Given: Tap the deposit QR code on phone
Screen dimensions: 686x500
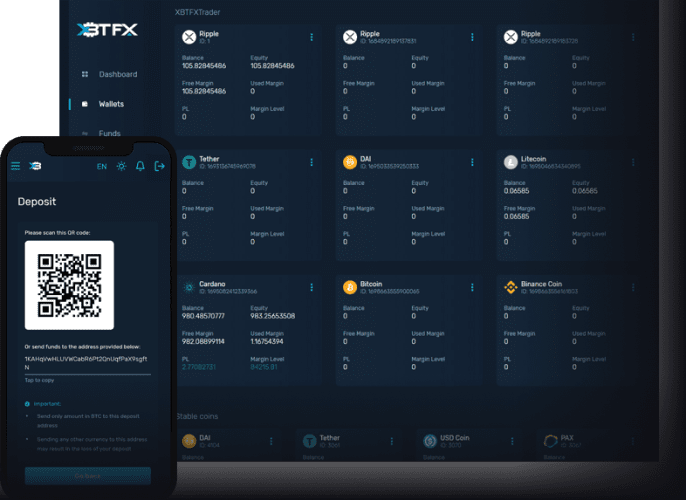Looking at the screenshot, I should [x=69, y=285].
